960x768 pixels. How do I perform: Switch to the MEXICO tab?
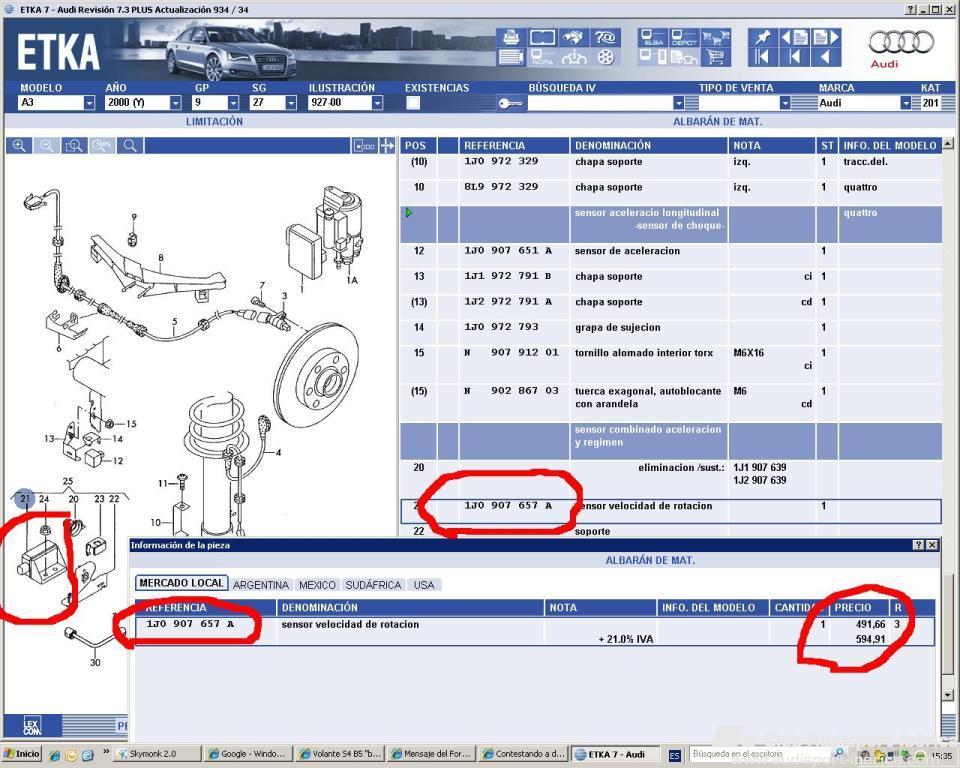tap(317, 585)
